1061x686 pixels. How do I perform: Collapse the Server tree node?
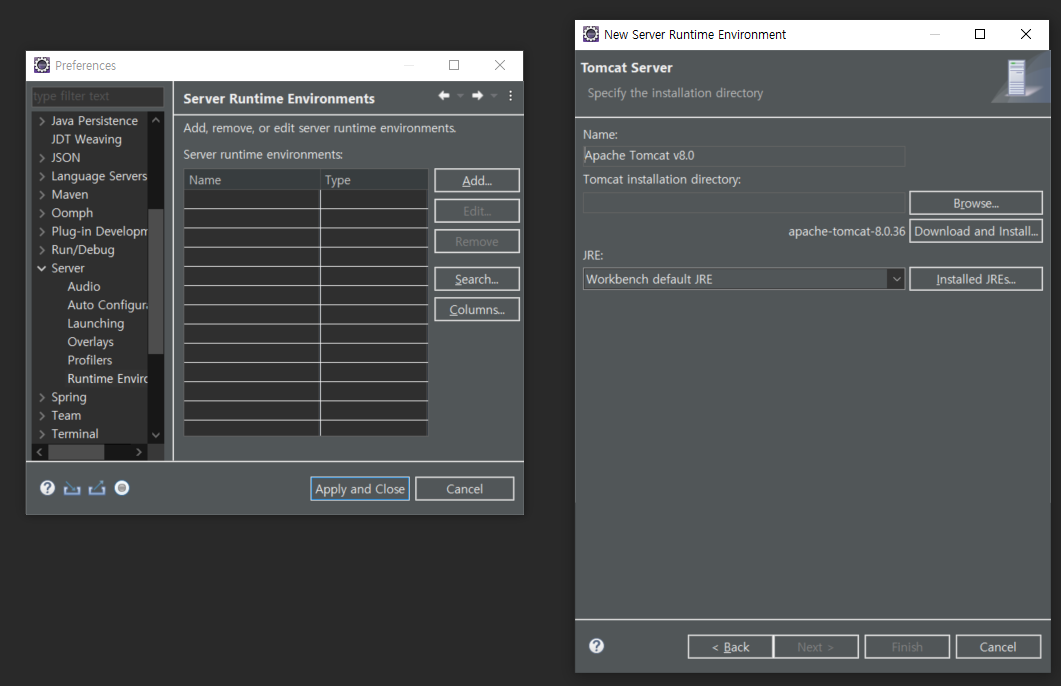[42, 269]
